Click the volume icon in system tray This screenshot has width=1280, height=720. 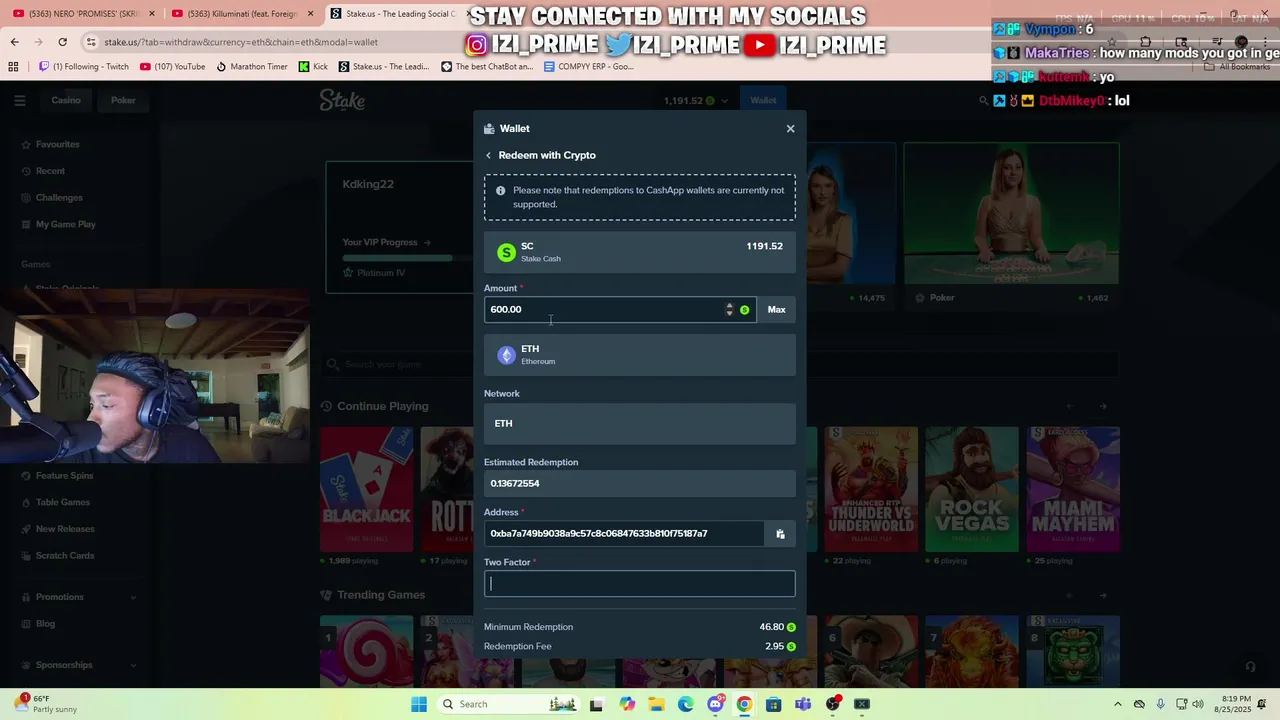coord(1198,704)
